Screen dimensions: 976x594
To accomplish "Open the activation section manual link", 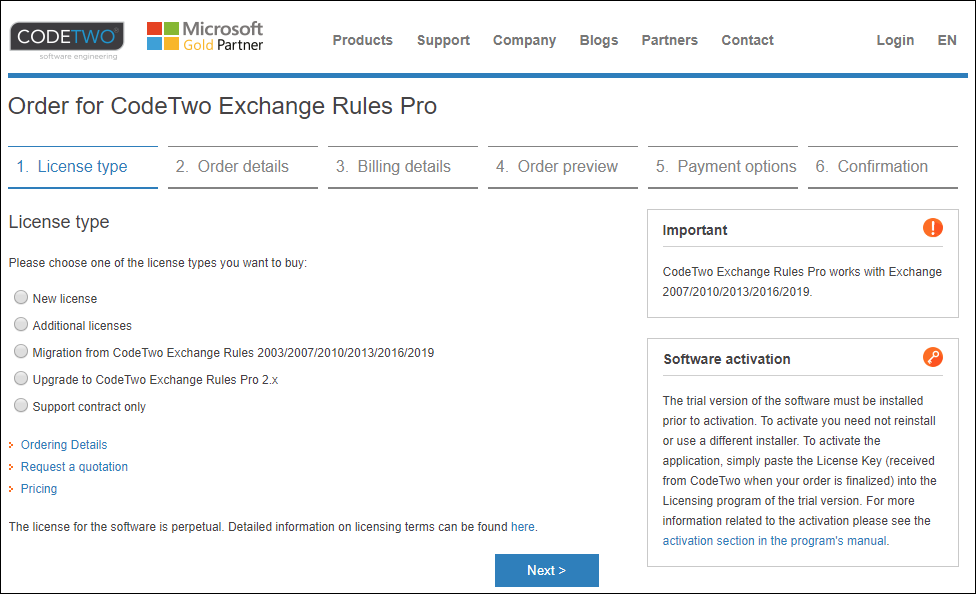I will [x=775, y=540].
